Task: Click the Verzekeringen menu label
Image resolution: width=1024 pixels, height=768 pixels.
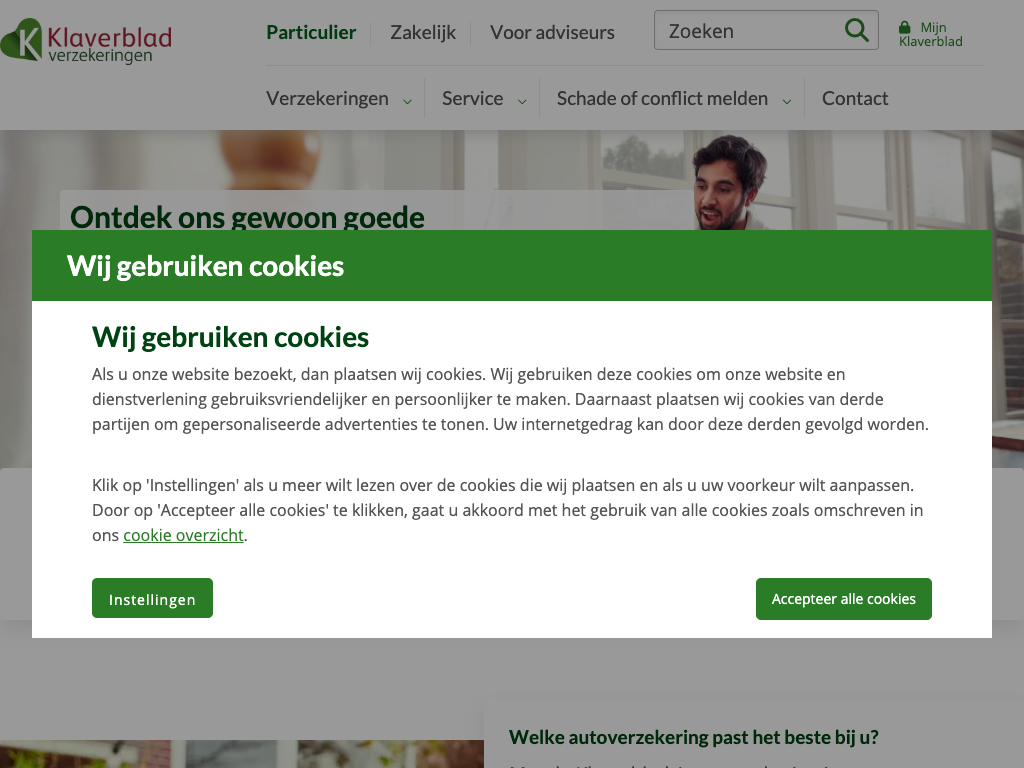Action: click(327, 99)
